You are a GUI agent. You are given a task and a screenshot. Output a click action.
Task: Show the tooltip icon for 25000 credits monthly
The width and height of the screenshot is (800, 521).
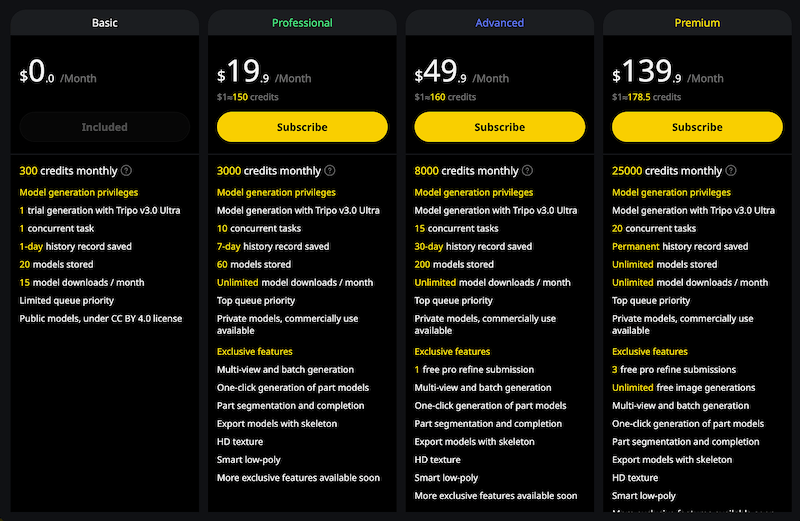731,171
